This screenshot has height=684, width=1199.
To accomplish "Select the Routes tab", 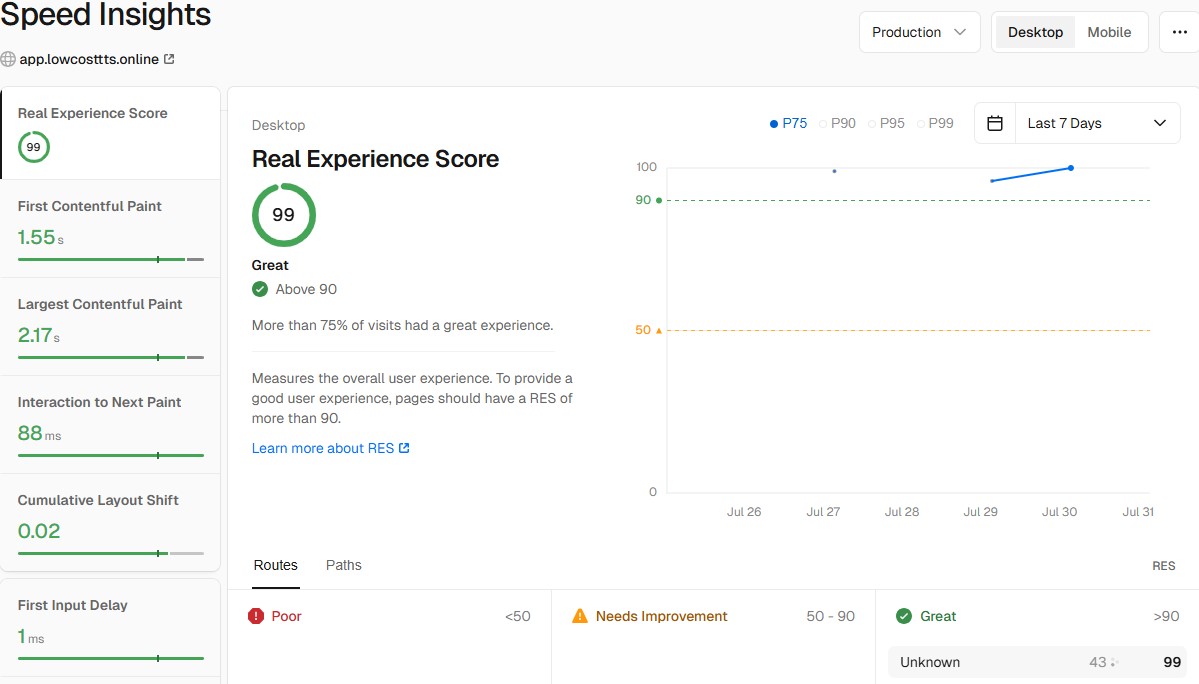I will pyautogui.click(x=275, y=565).
